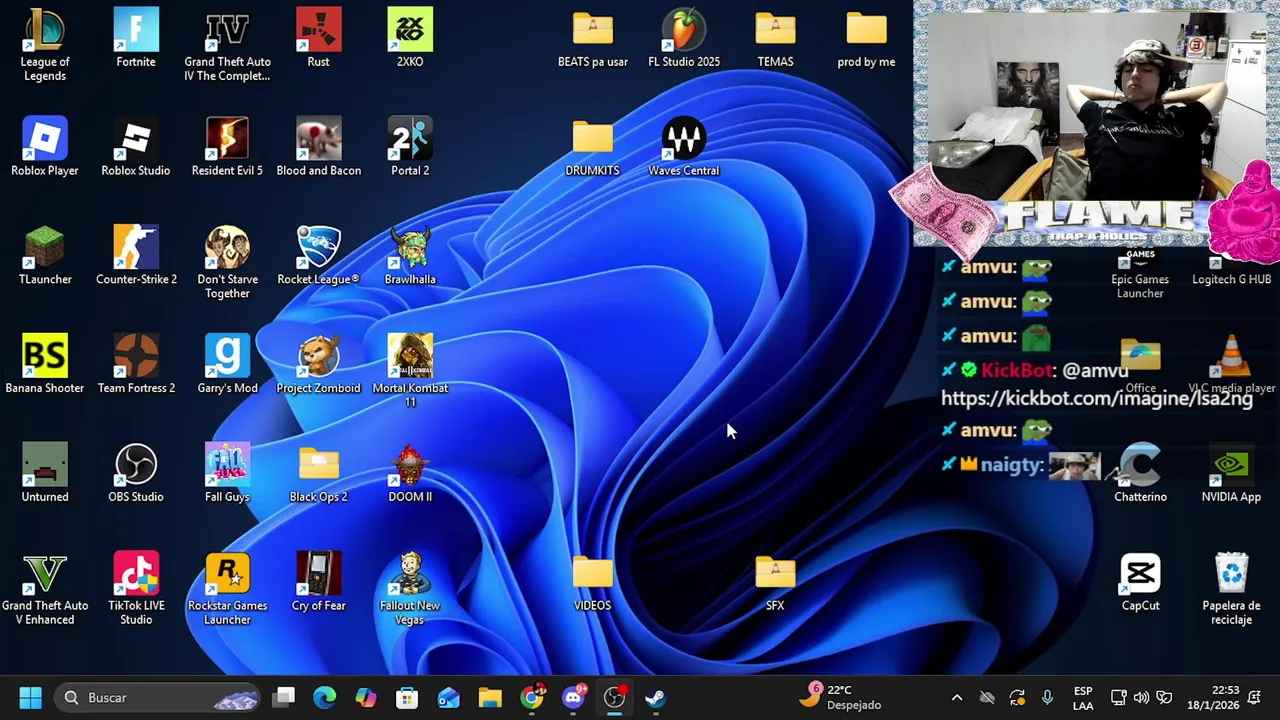Select Grand Theft Auto IV shortcut
This screenshot has height=720, width=1280.
coord(227,44)
